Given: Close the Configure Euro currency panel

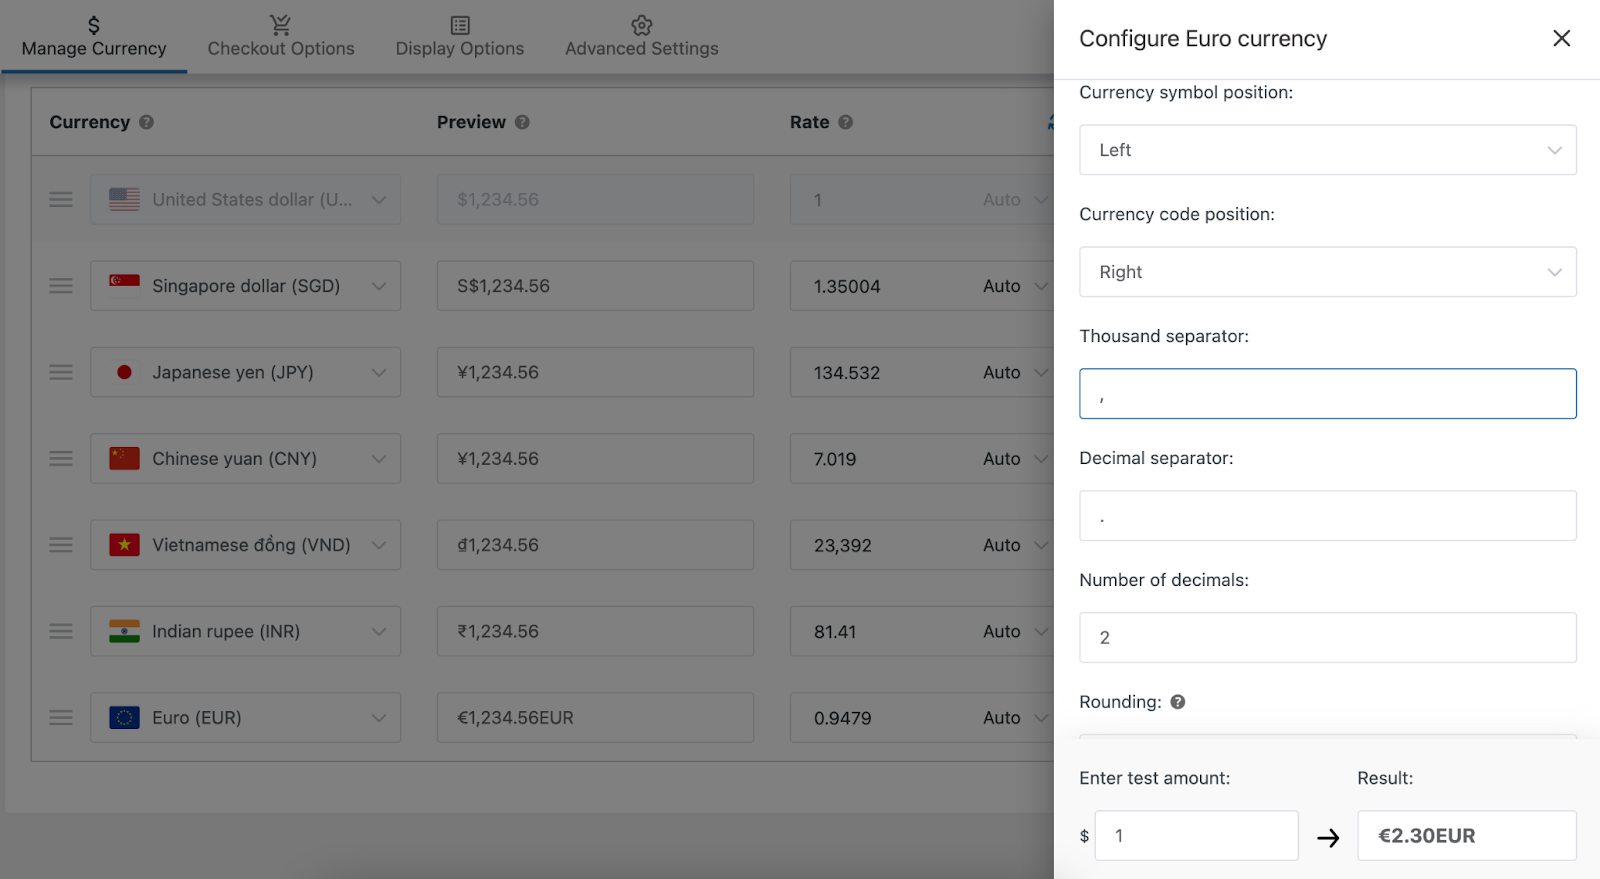Looking at the screenshot, I should (1561, 38).
